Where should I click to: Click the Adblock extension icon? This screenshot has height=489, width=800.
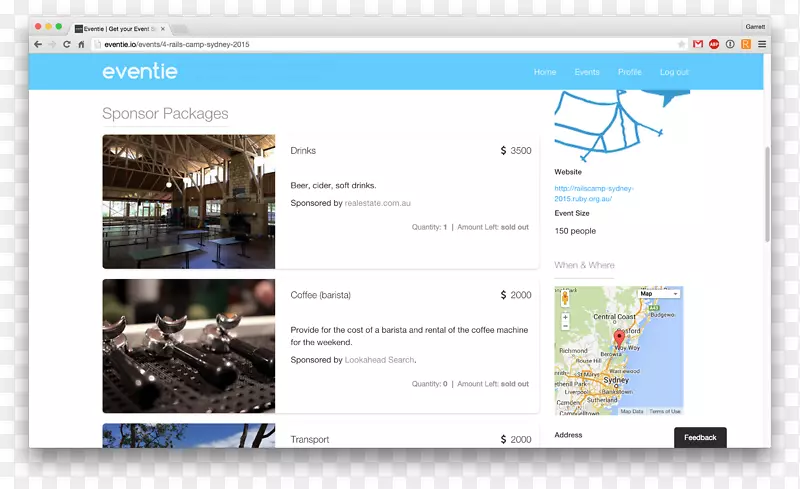[714, 45]
